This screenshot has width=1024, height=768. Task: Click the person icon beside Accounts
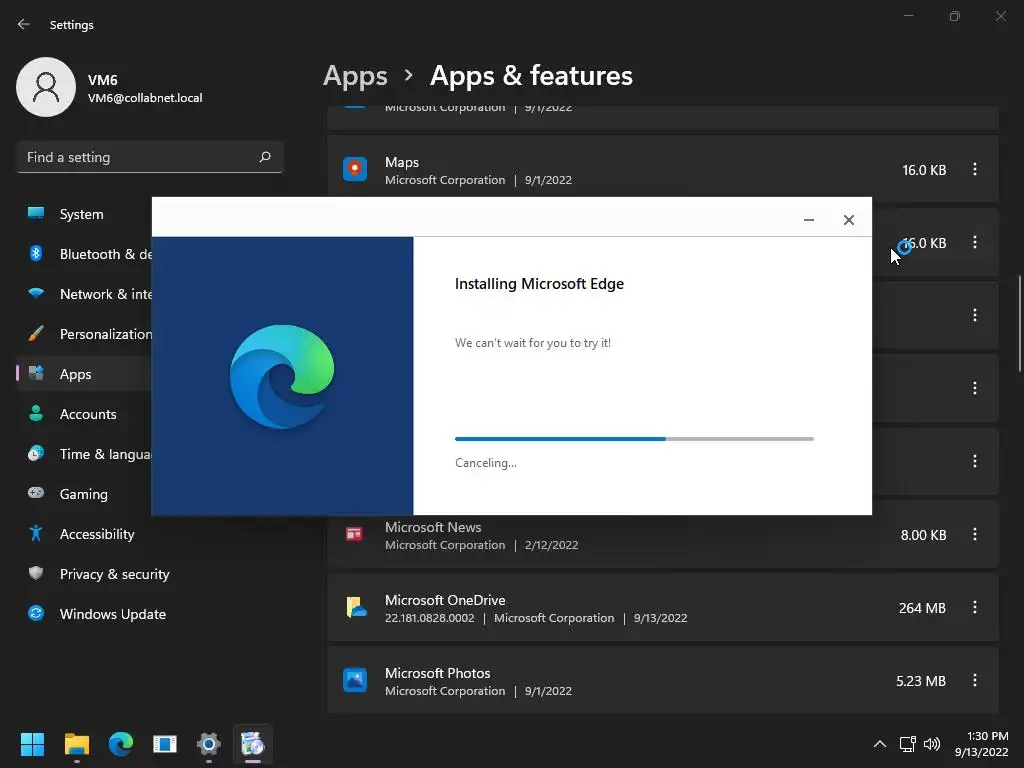tap(36, 413)
